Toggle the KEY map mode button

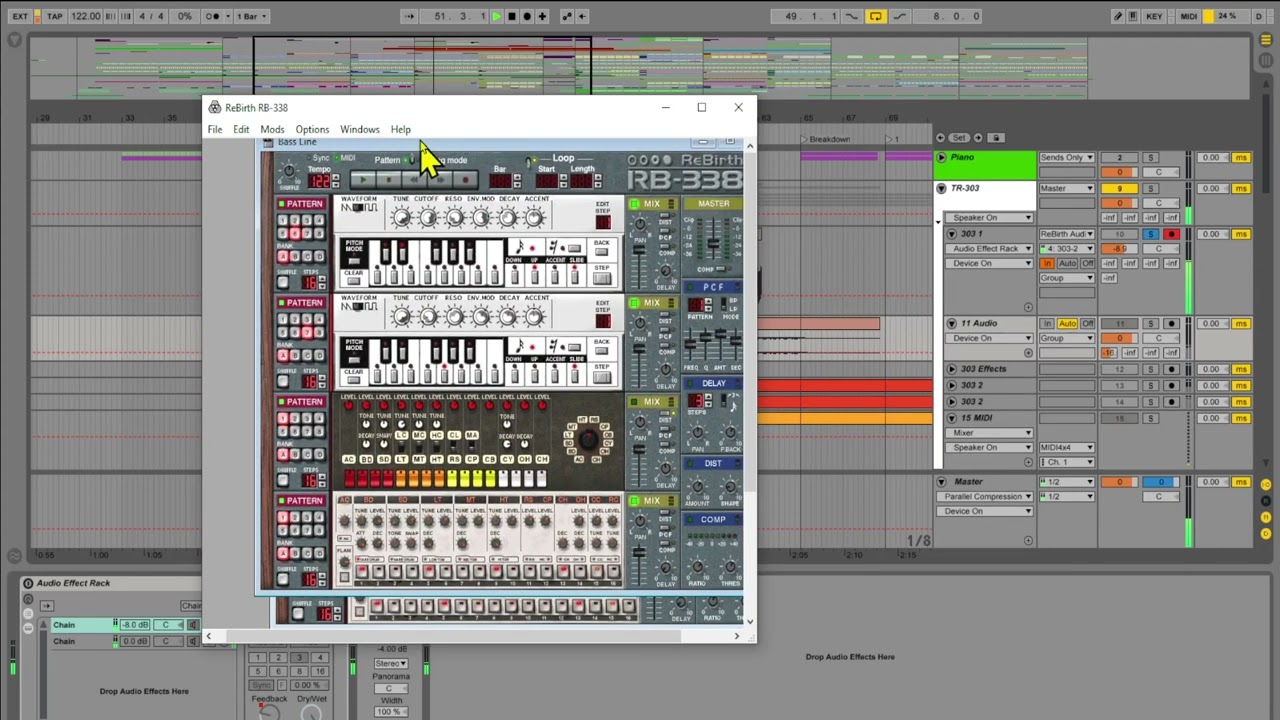tap(1155, 16)
